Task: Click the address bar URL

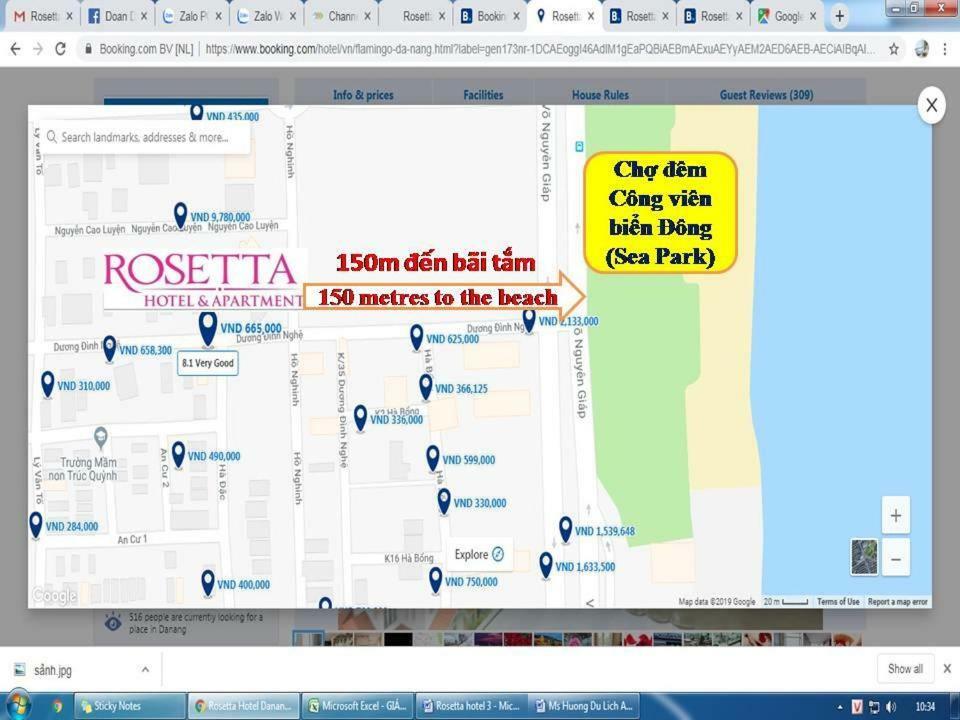Action: (539, 49)
